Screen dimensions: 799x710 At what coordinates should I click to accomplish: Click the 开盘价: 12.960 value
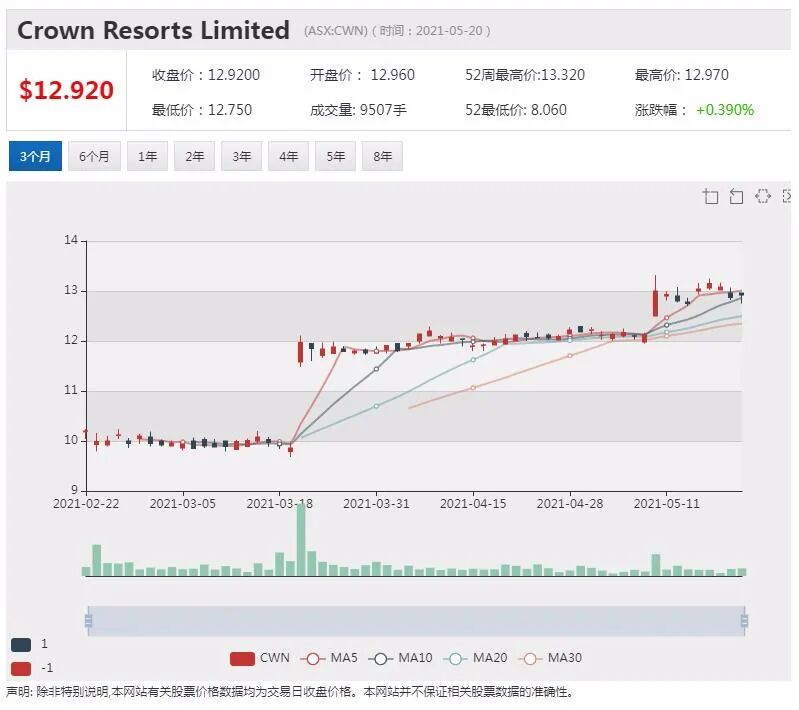coord(362,75)
